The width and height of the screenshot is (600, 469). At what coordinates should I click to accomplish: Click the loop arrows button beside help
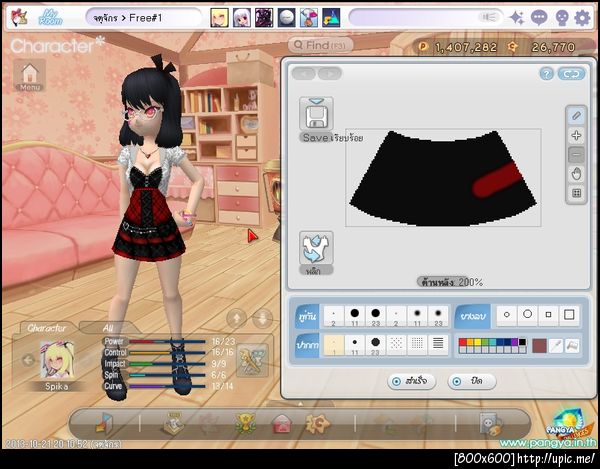(571, 74)
